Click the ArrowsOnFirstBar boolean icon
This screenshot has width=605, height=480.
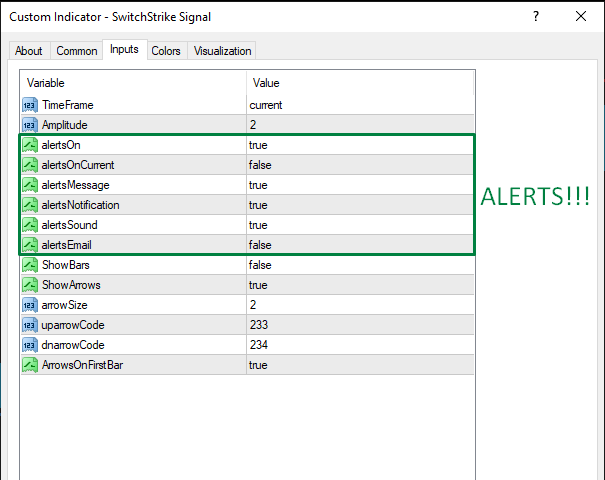(29, 365)
